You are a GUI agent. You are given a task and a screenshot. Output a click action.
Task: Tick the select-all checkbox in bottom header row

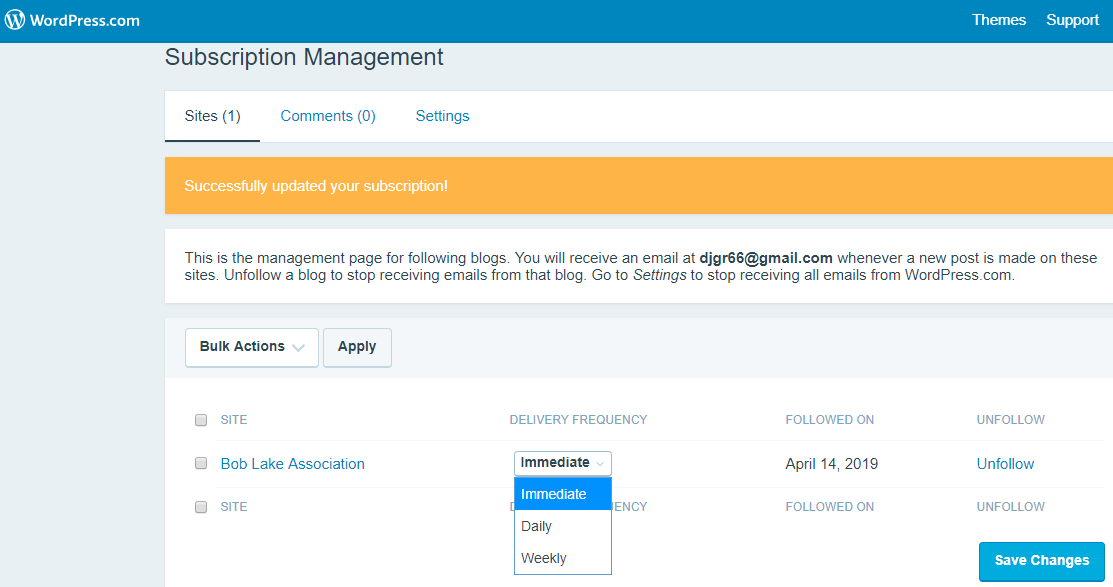[x=201, y=507]
